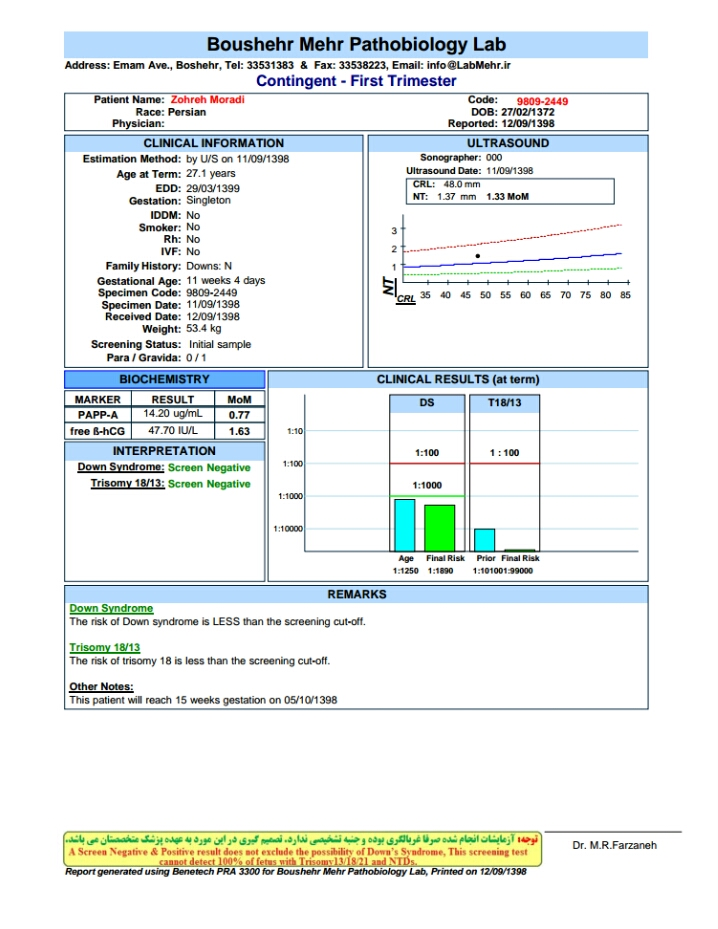Screen dimensions: 718x929
Task: Click the green 'Trisomy 18/13' heading in Remarks
Action: click(105, 648)
